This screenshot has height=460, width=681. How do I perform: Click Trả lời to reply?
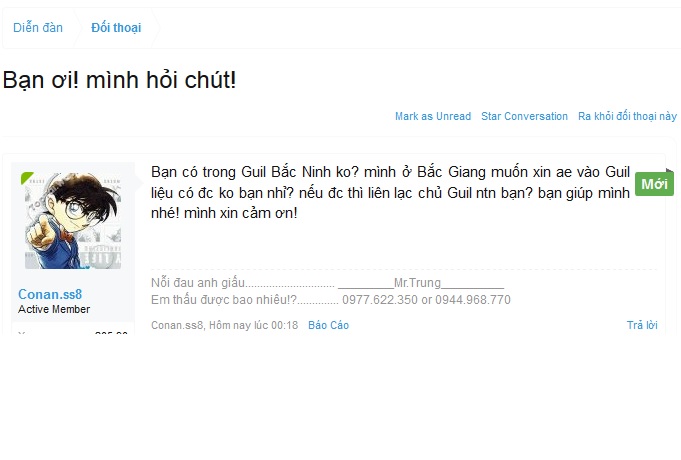click(642, 325)
